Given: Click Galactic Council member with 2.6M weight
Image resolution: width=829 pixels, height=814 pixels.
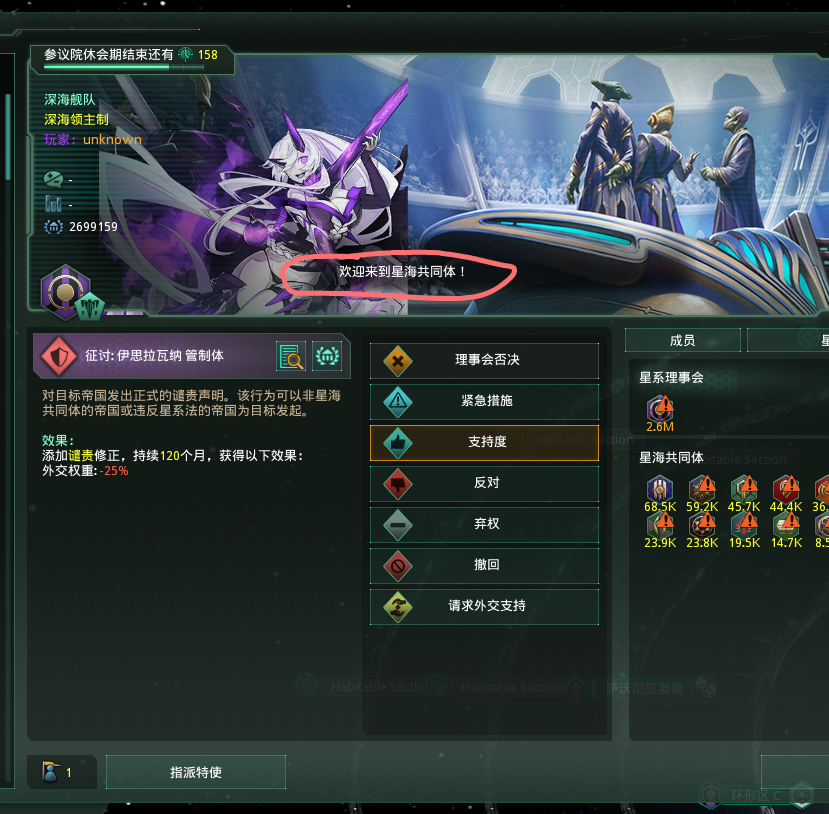Looking at the screenshot, I should click(x=660, y=409).
